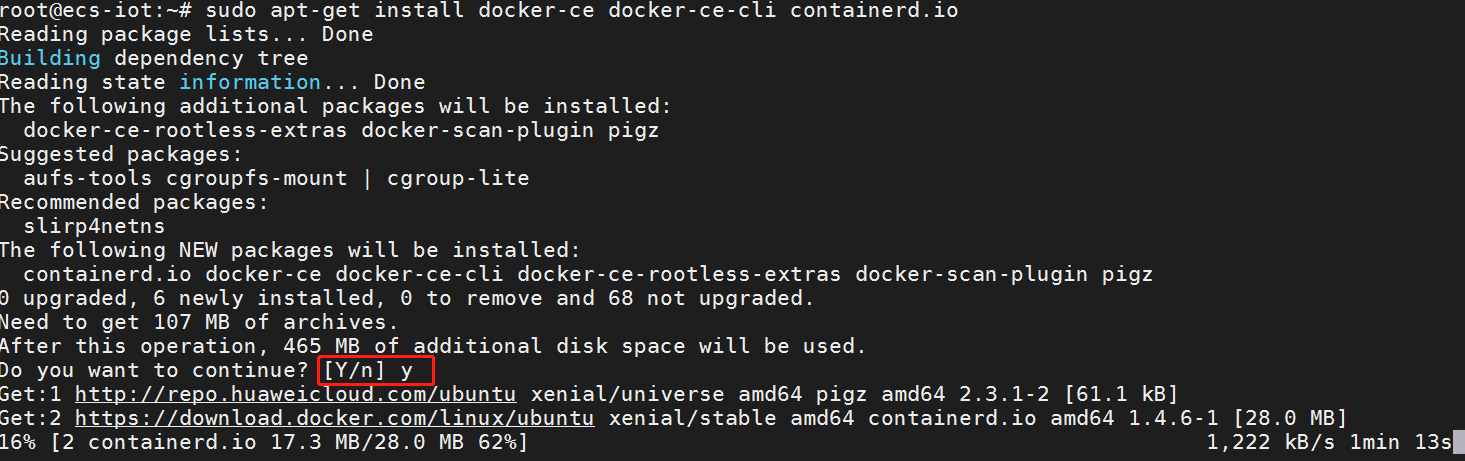Open the download.docker.com/linux/ubuntu link

tap(334, 418)
